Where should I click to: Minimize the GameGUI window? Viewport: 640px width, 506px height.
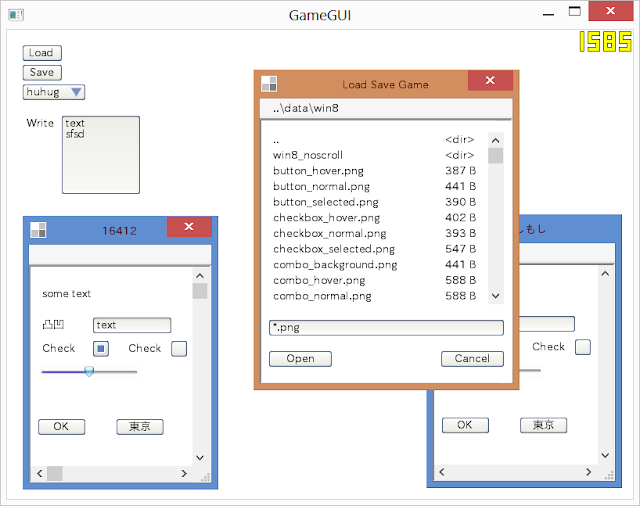[x=549, y=14]
